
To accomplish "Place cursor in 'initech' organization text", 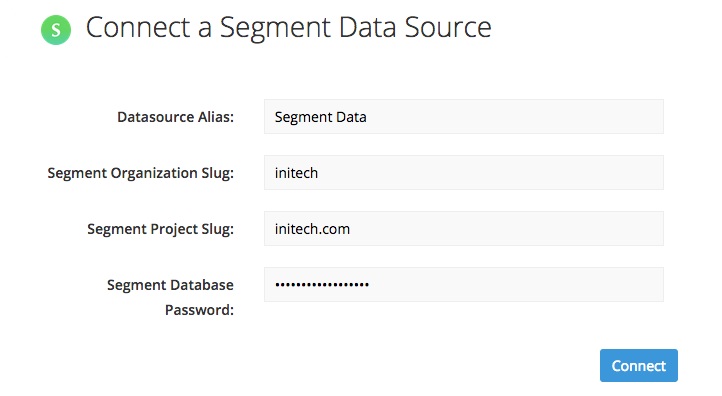I will coord(296,173).
